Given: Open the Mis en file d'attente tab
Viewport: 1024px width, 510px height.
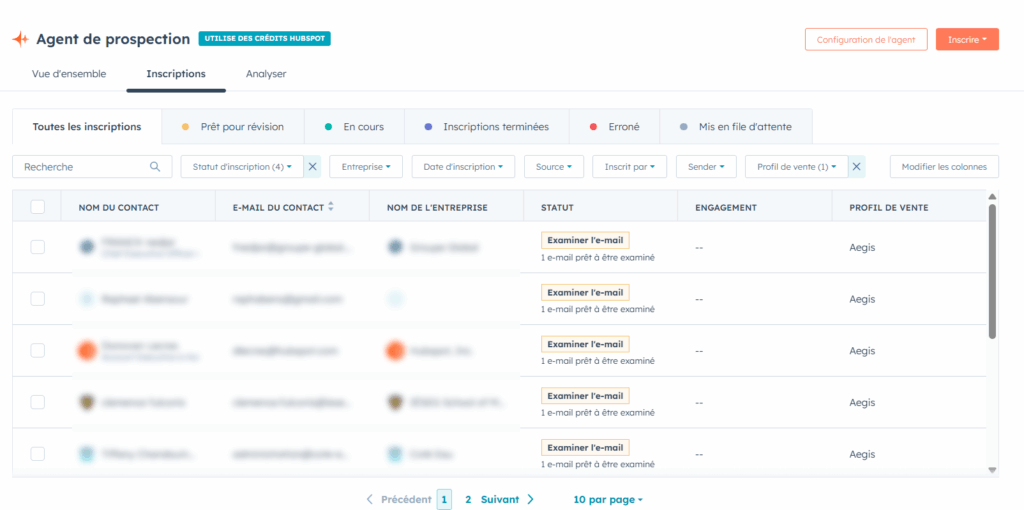Looking at the screenshot, I should point(736,127).
